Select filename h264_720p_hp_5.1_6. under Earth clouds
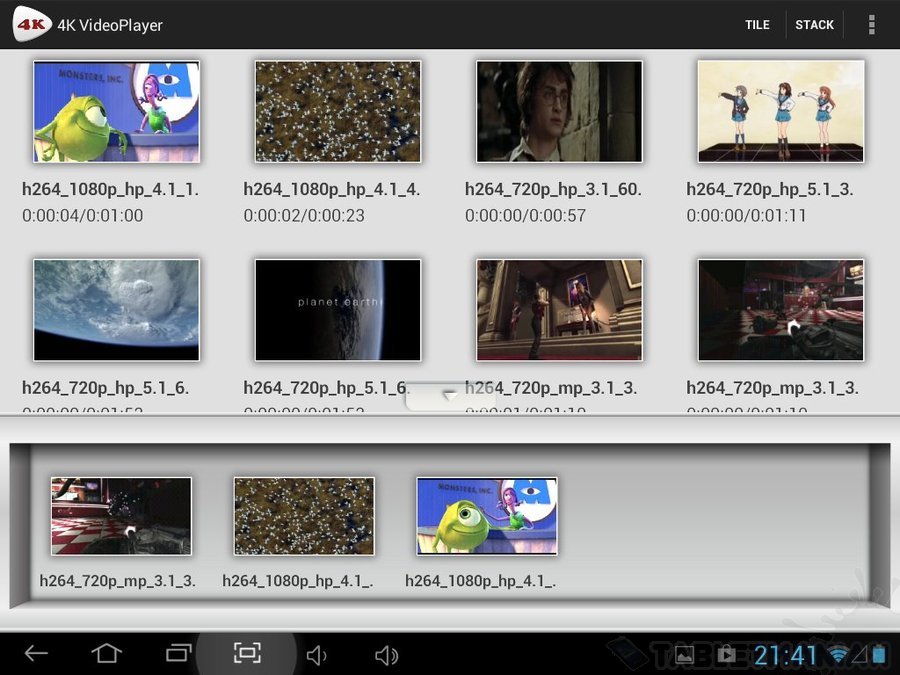900x675 pixels. pos(106,388)
